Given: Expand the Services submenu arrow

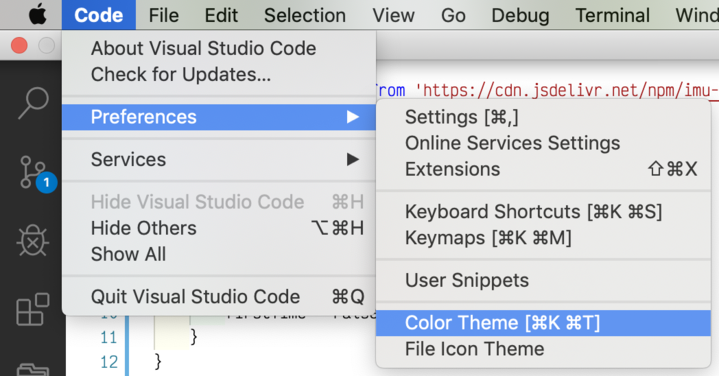Looking at the screenshot, I should [x=353, y=160].
